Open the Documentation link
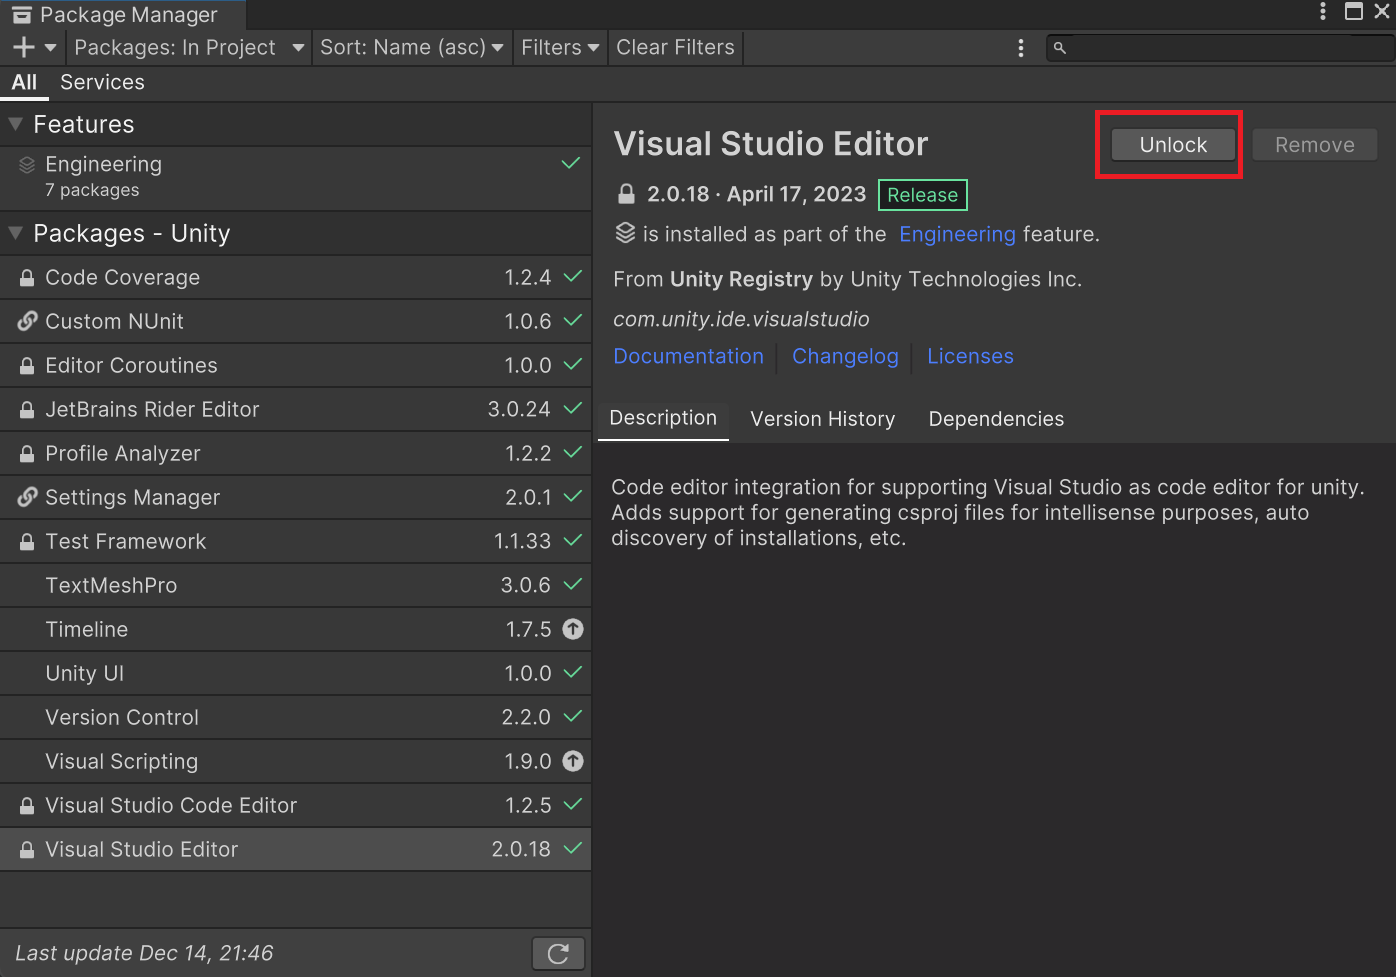1396x977 pixels. (x=688, y=356)
